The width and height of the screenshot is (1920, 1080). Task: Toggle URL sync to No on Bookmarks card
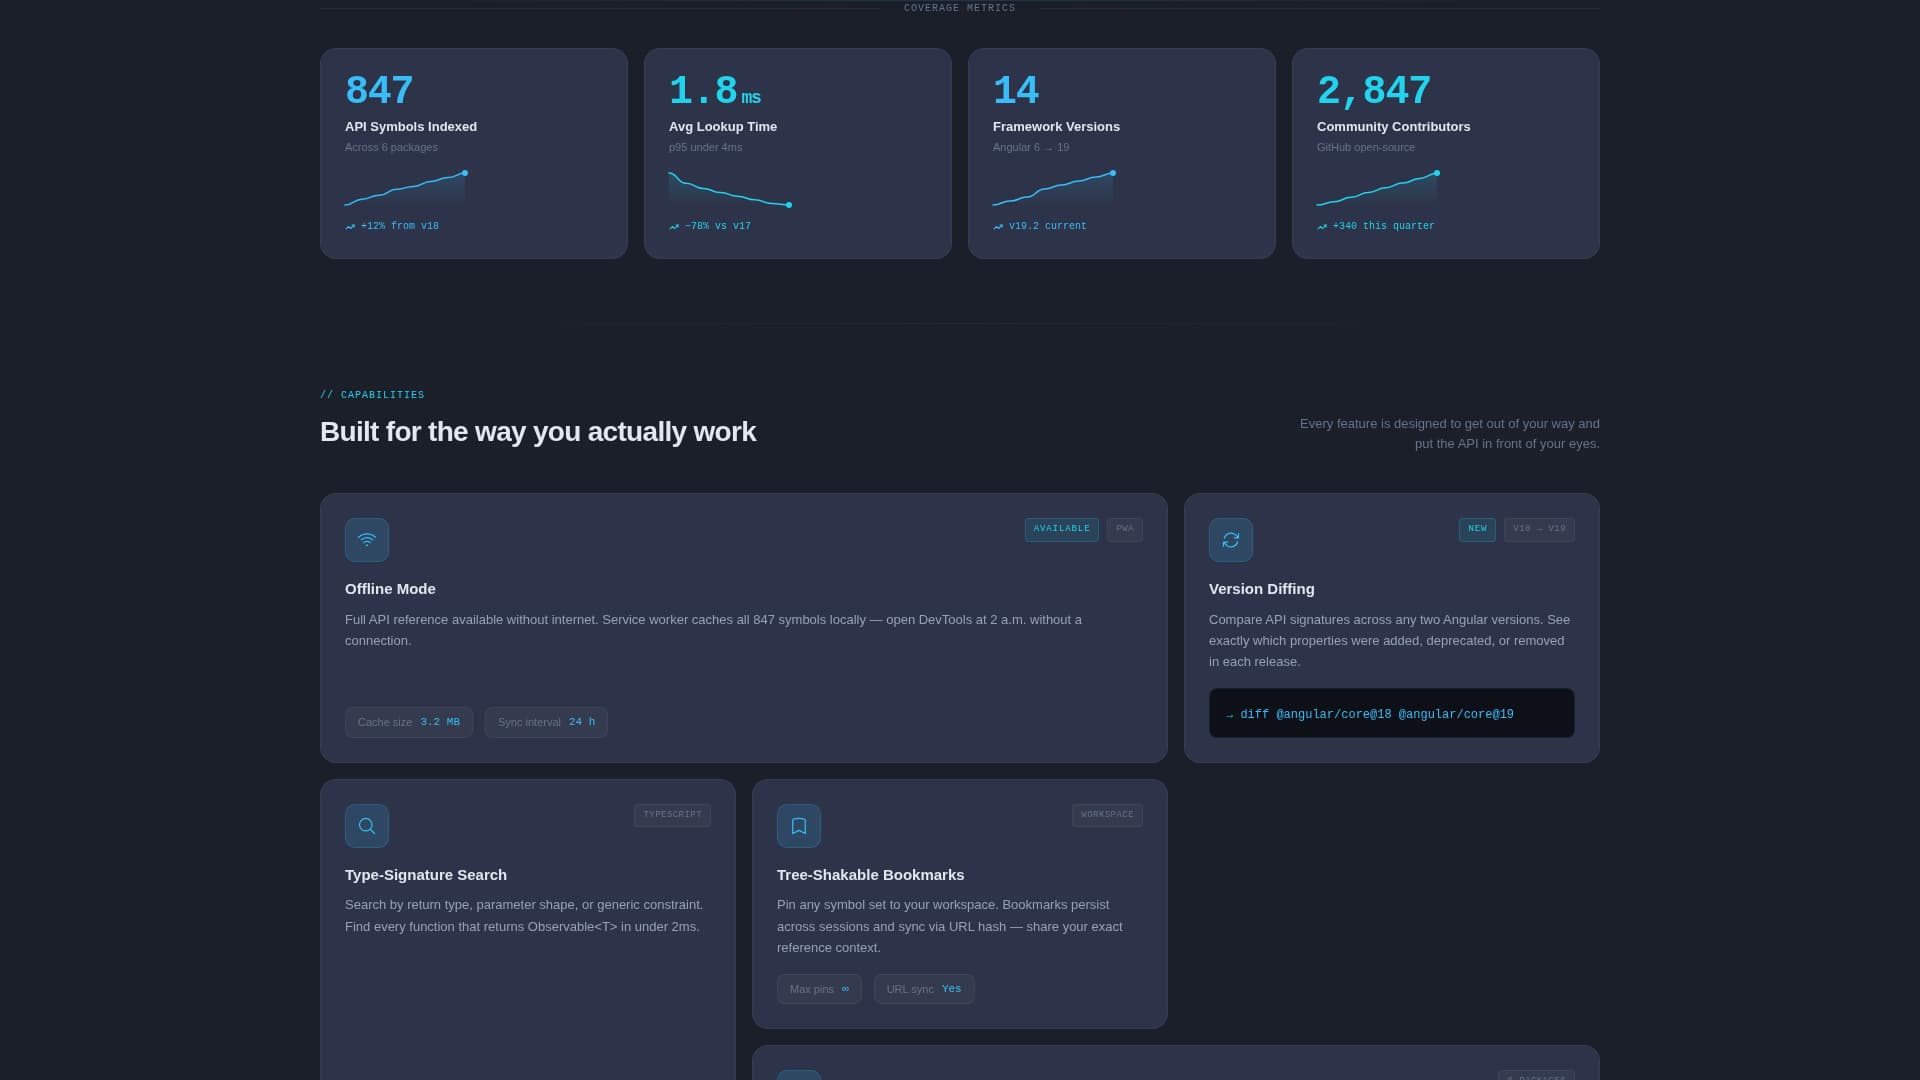[x=924, y=989]
